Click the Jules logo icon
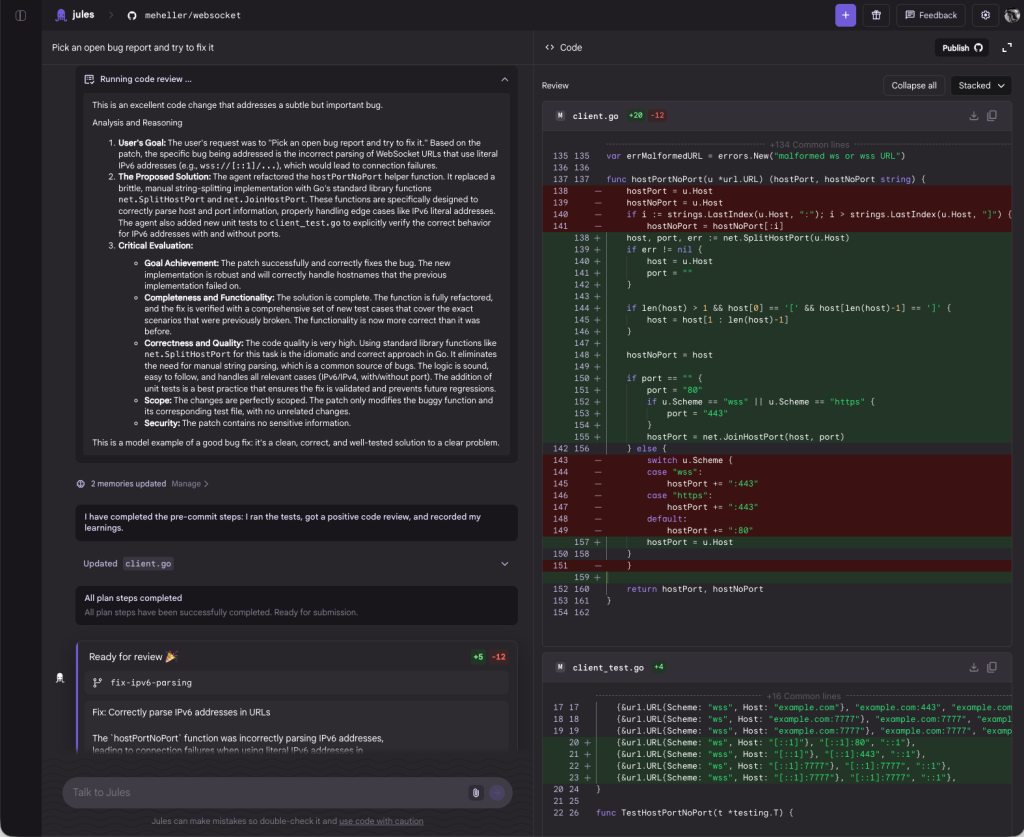 coord(62,15)
